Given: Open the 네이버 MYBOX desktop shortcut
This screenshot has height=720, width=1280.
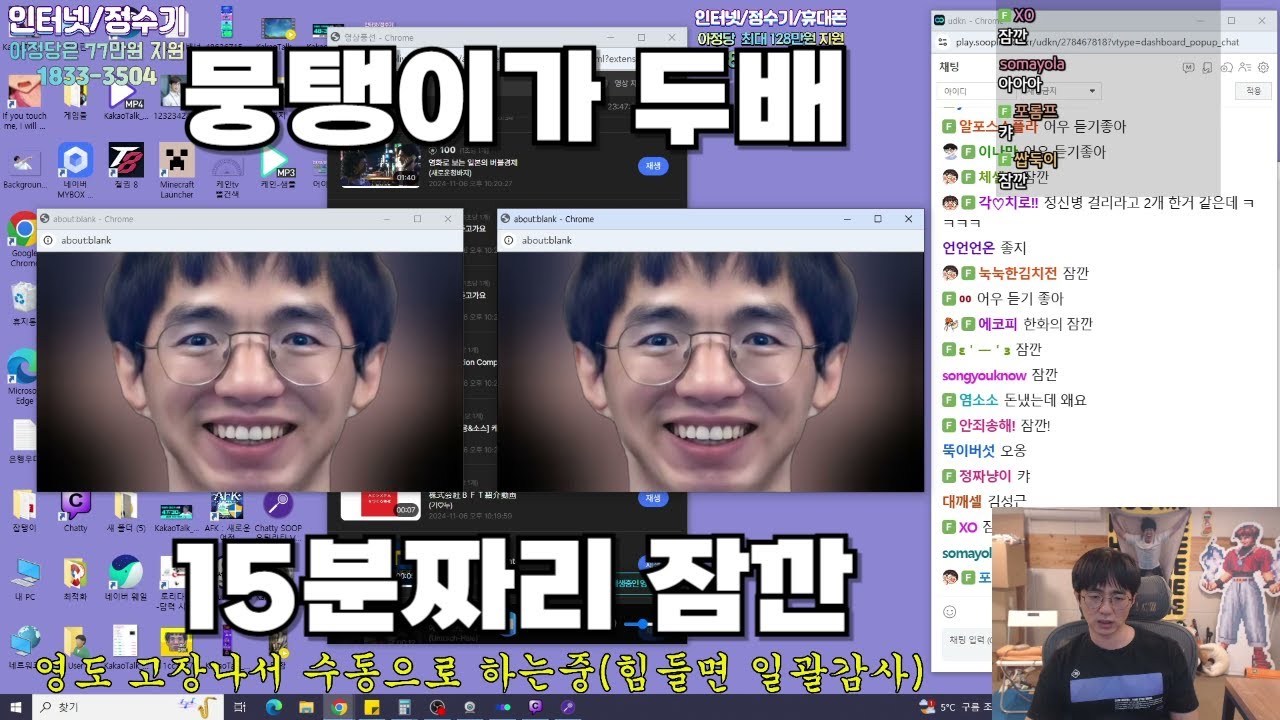Looking at the screenshot, I should (75, 170).
